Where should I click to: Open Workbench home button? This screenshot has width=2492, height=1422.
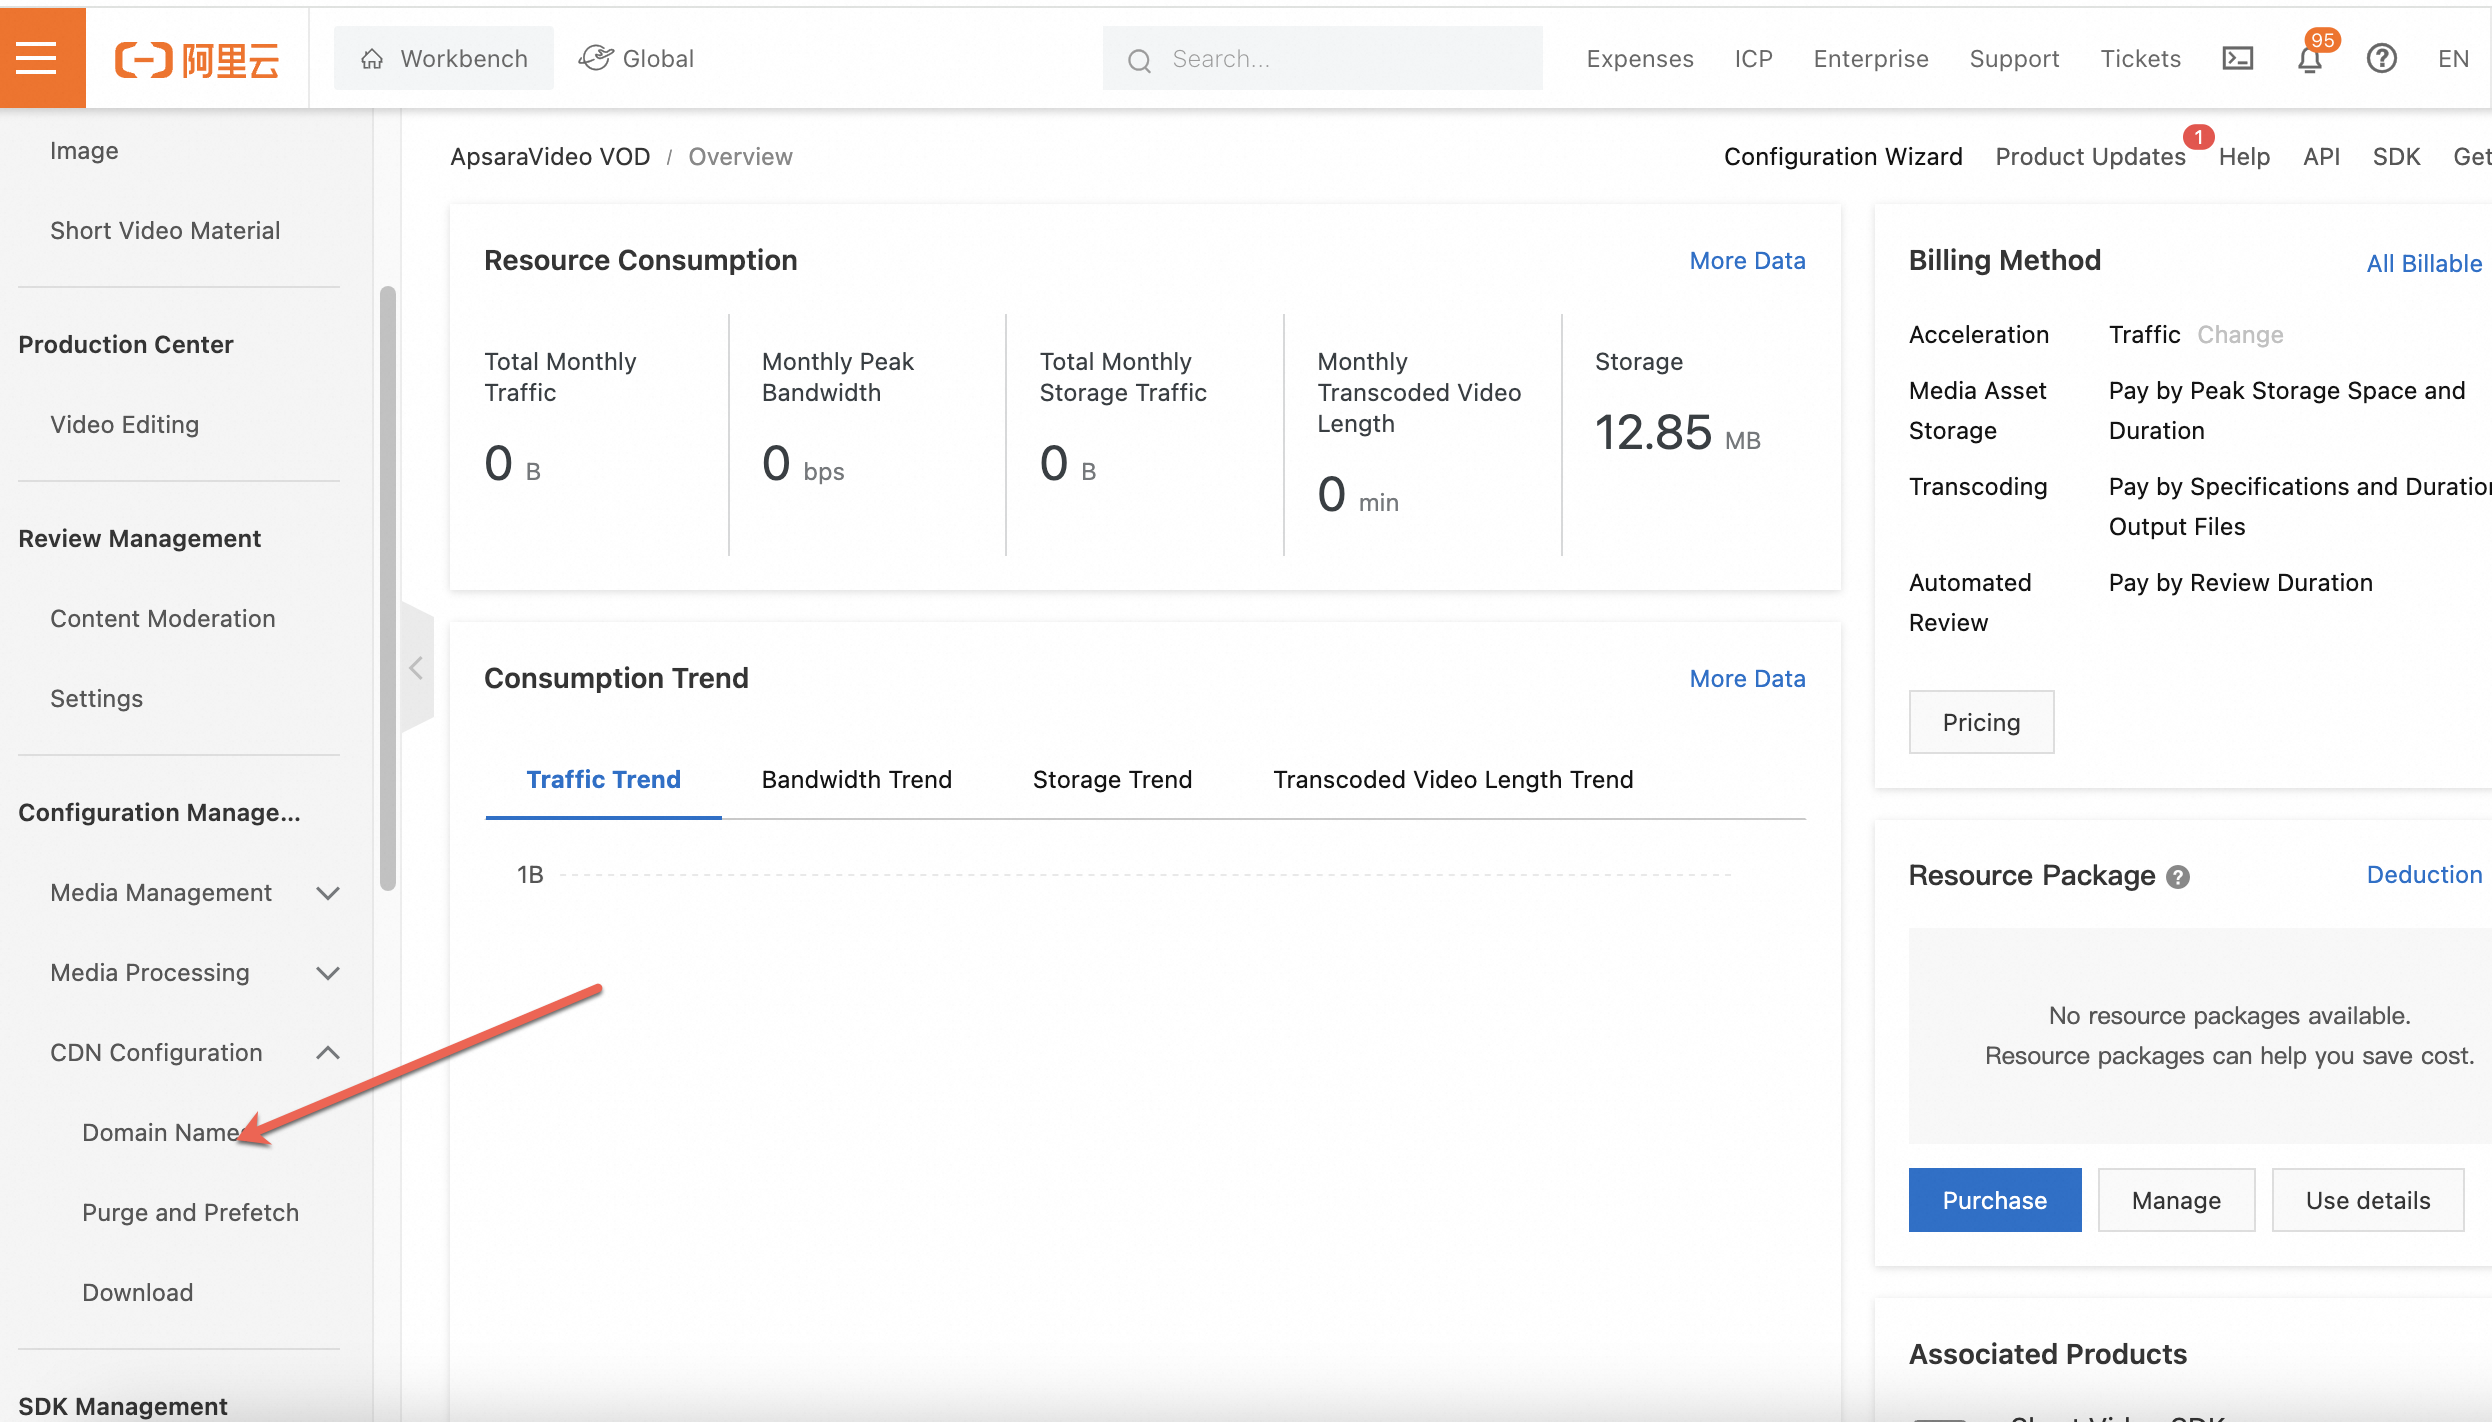point(444,58)
